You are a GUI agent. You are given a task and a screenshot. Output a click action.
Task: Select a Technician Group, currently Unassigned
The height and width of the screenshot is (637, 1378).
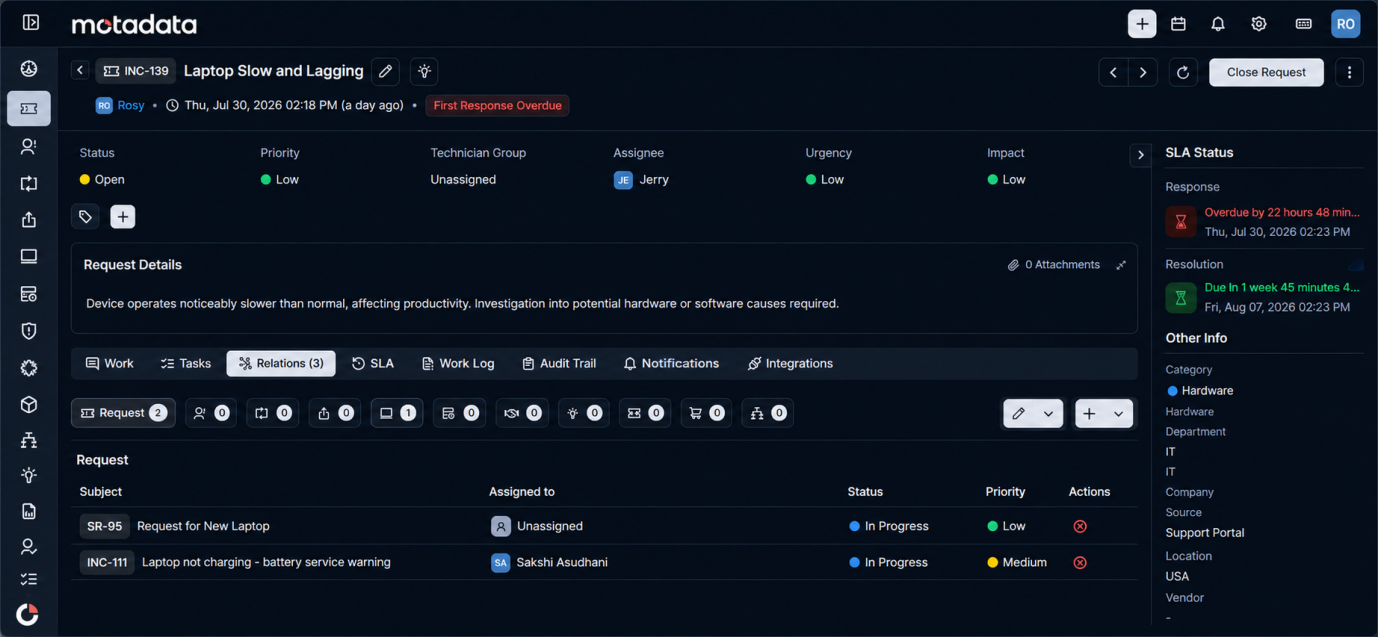[x=463, y=180]
